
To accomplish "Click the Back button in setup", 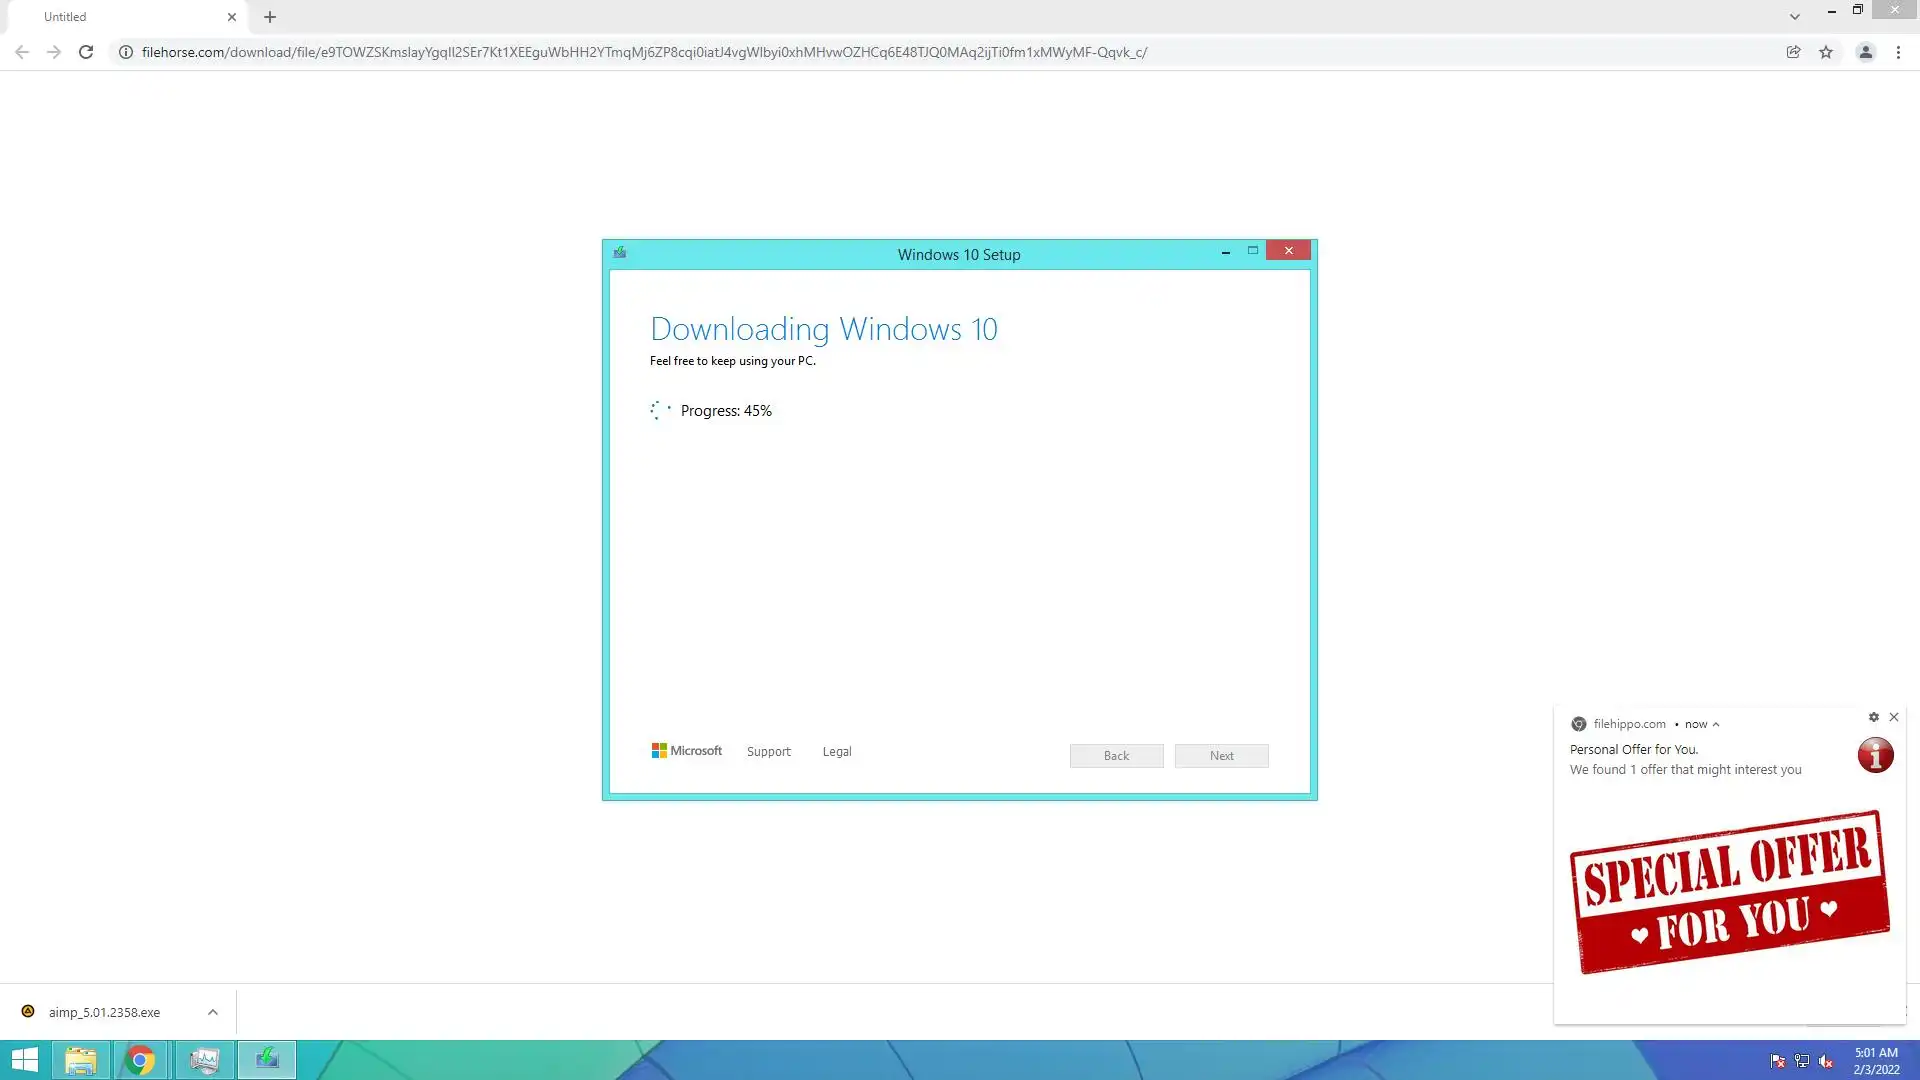I will (x=1116, y=756).
